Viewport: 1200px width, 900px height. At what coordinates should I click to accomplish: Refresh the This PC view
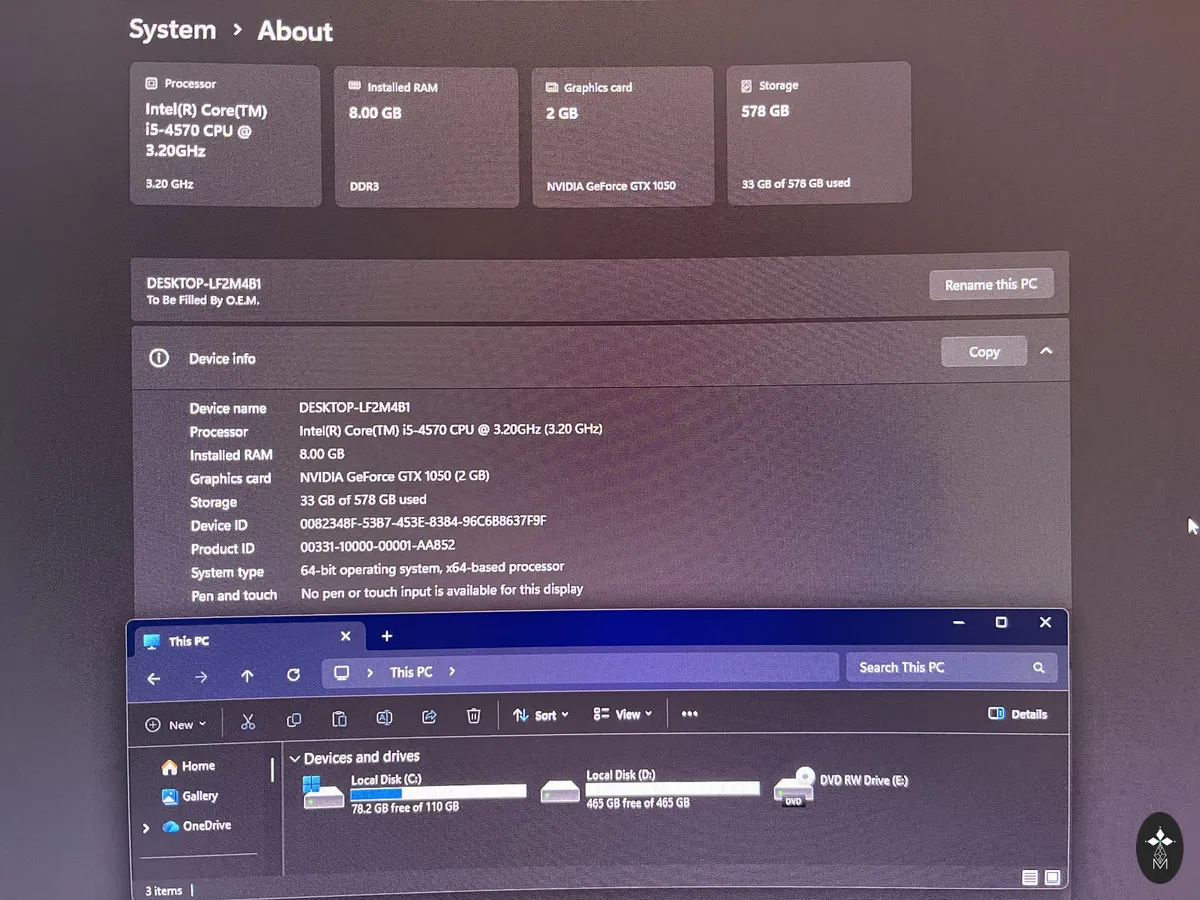pos(293,675)
